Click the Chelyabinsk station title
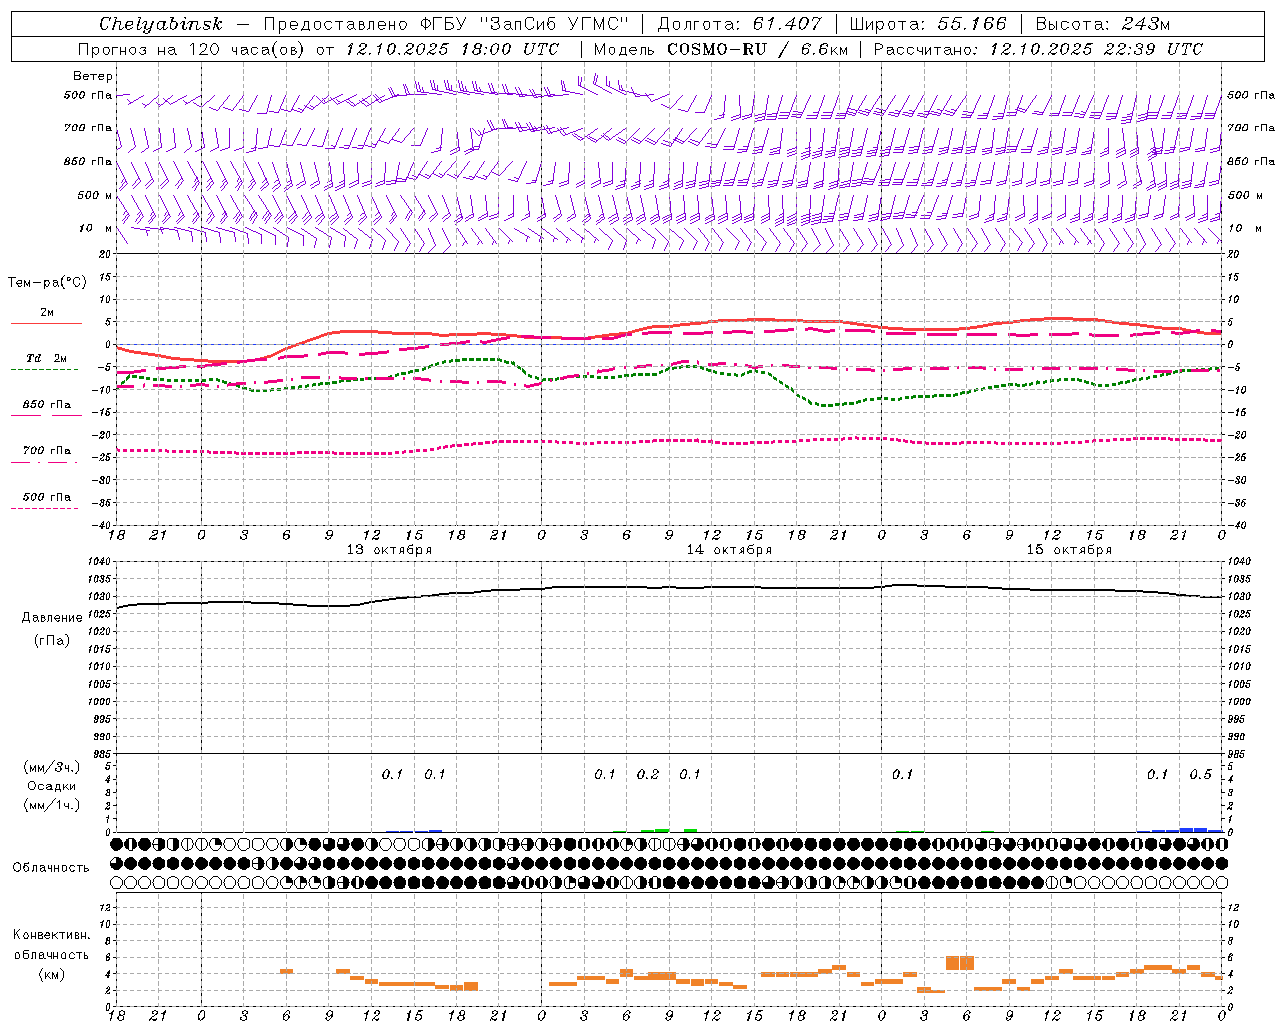The width and height of the screenshot is (1280, 1024). pyautogui.click(x=160, y=24)
